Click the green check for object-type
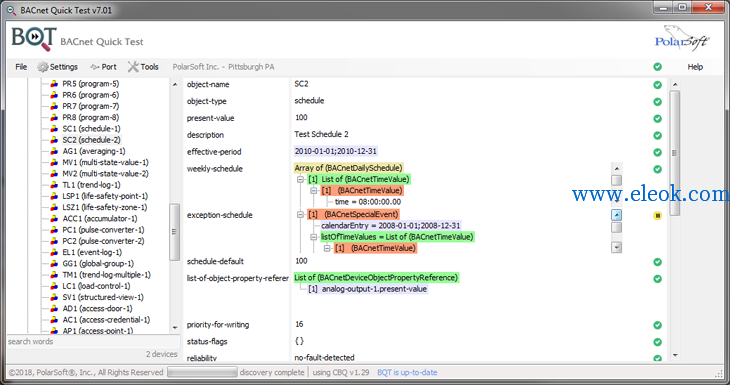The height and width of the screenshot is (385, 730). point(657,101)
